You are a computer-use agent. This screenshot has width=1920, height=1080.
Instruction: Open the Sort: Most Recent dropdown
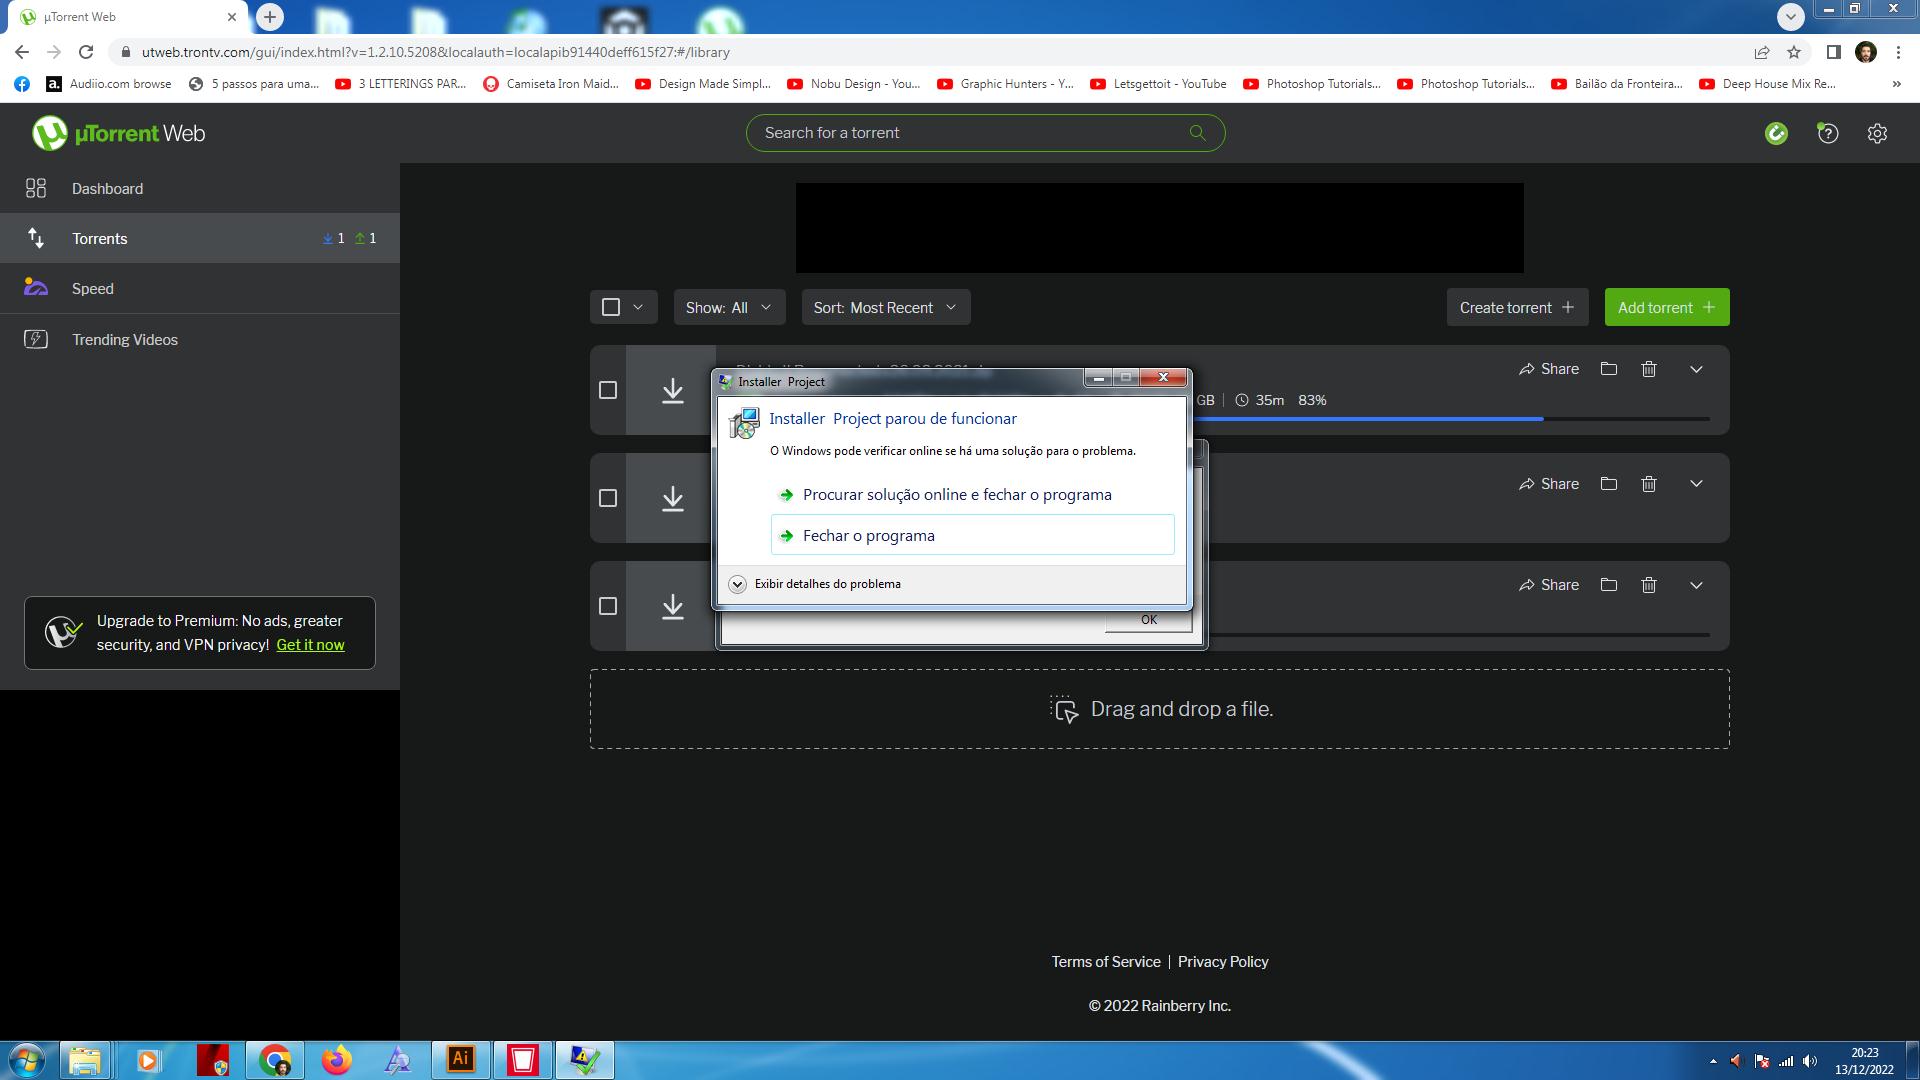(885, 307)
